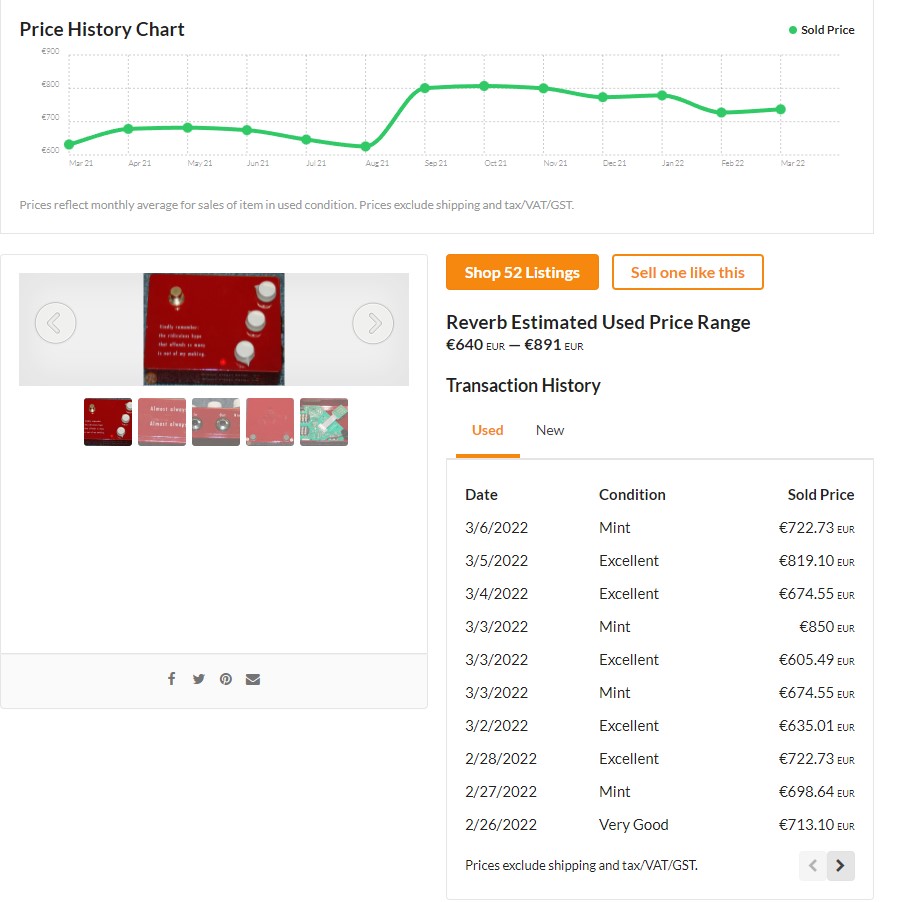Open the New transactions tab
The height and width of the screenshot is (902, 906).
click(549, 430)
